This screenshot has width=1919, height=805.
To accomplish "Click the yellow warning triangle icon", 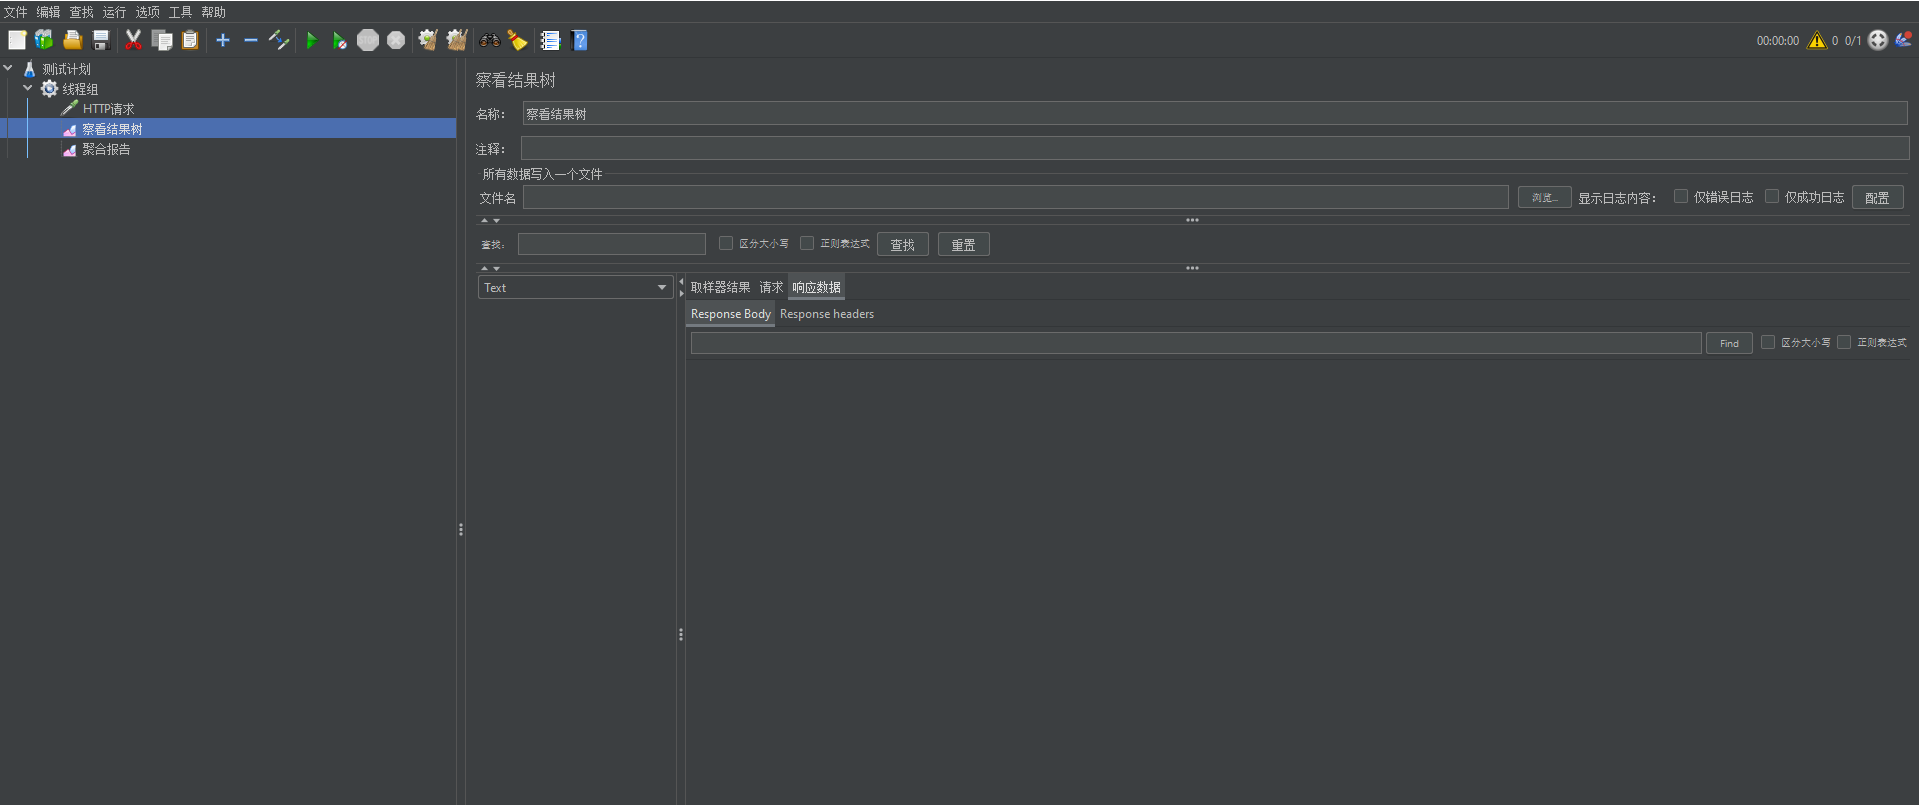I will coord(1817,40).
